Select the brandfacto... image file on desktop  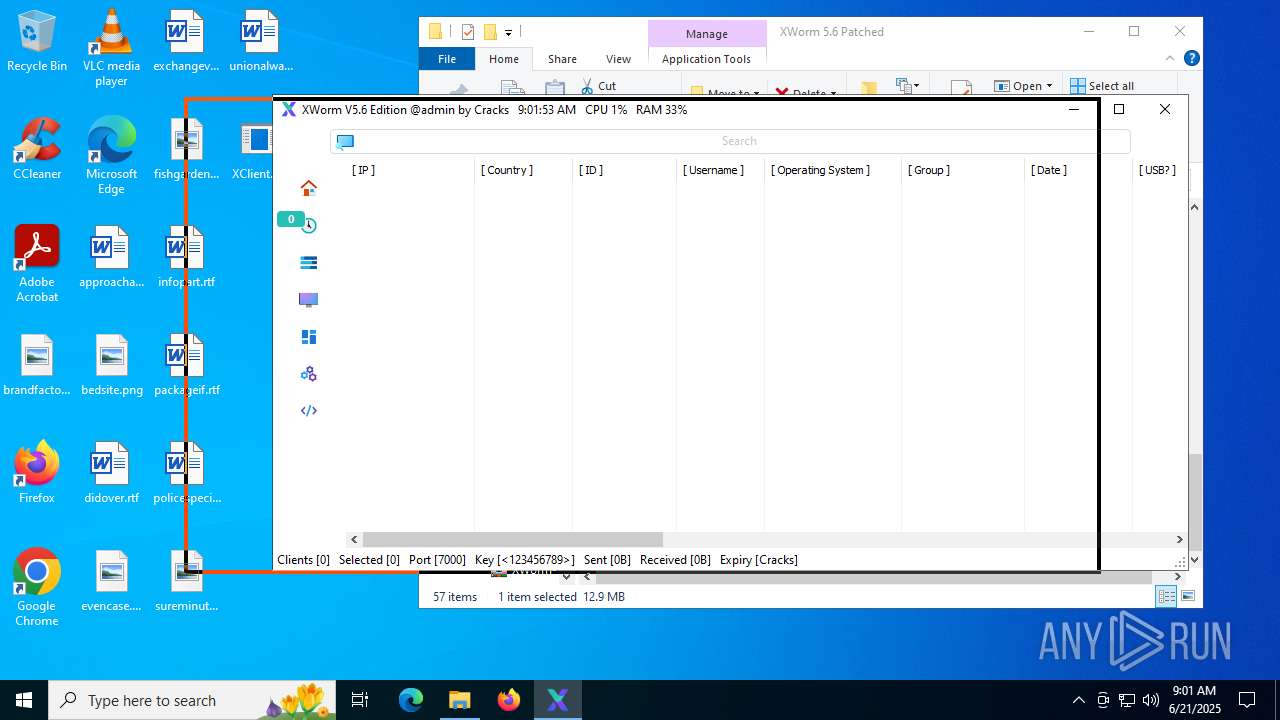pos(37,365)
